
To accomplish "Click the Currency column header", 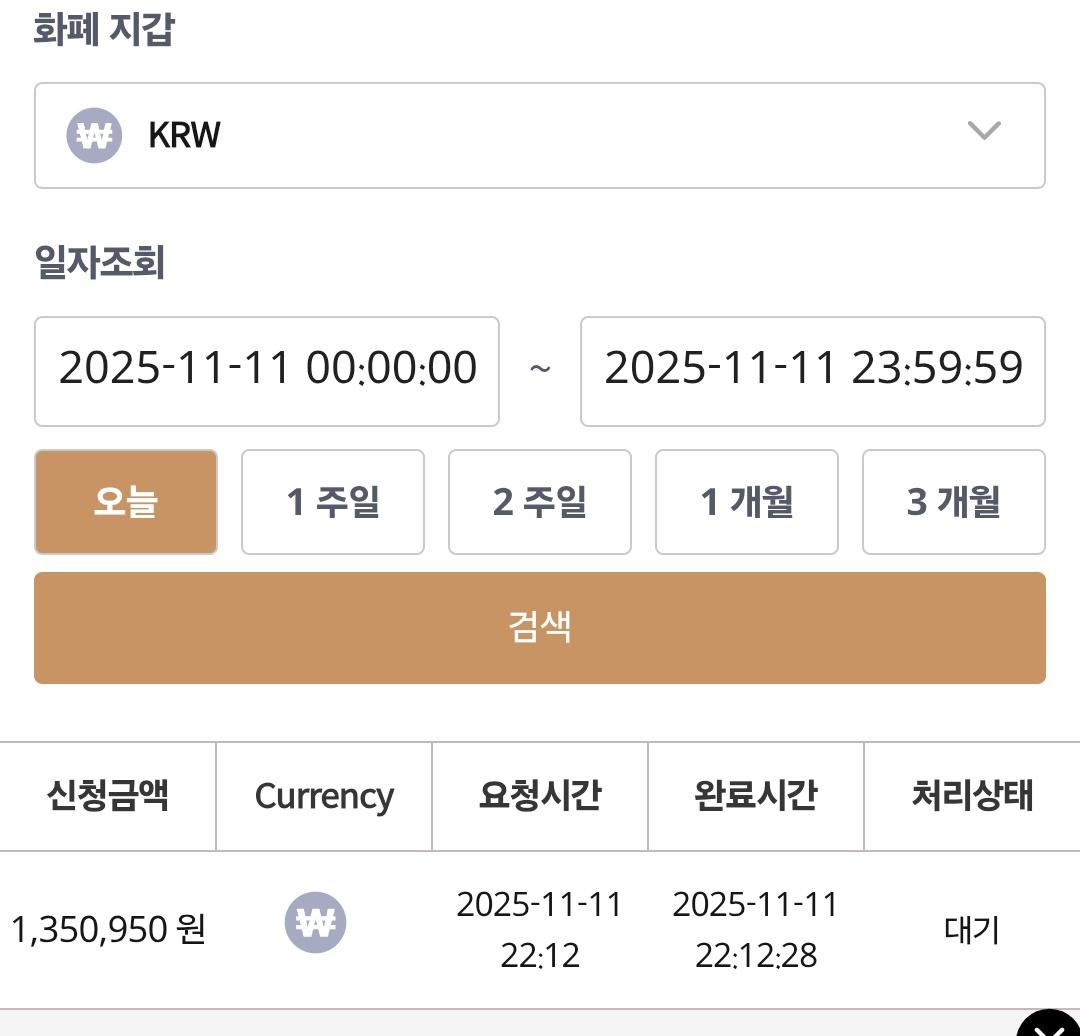I will coord(324,796).
